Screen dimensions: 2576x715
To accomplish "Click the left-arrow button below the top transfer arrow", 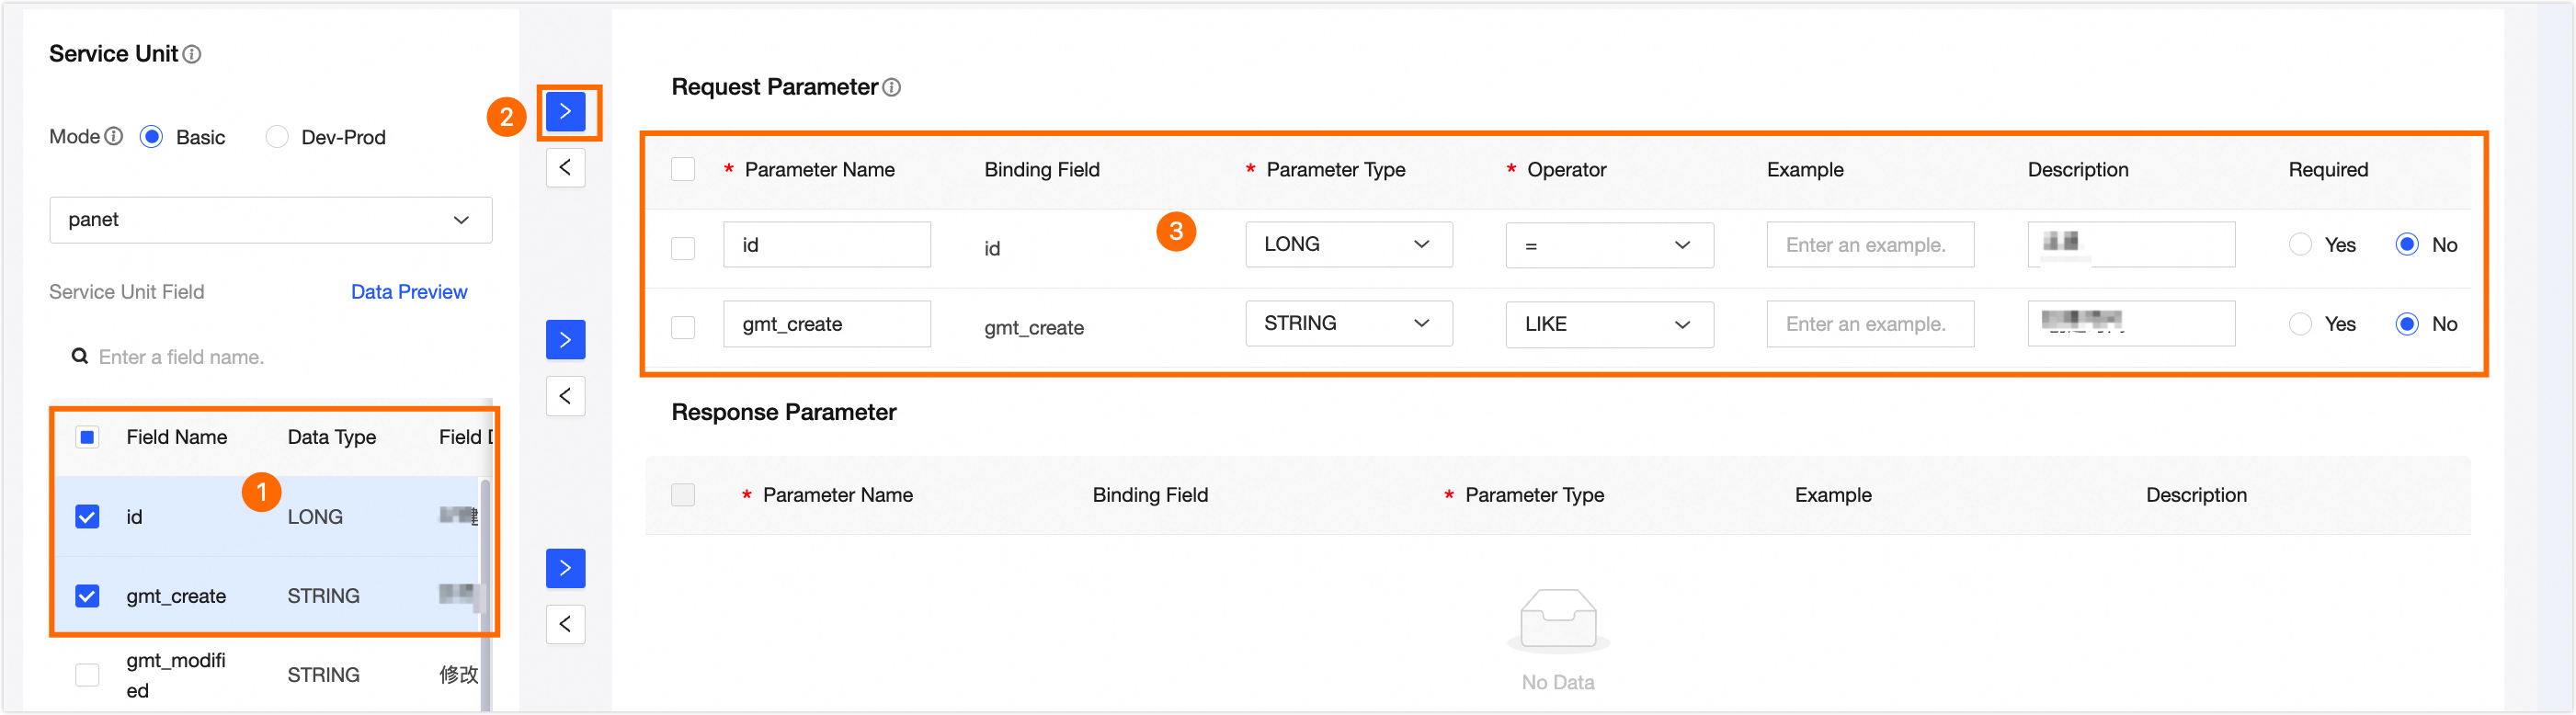I will tap(565, 167).
